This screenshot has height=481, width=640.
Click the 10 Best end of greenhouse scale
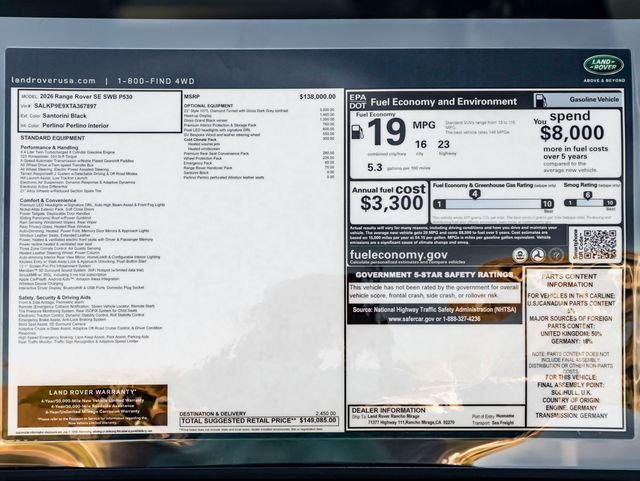547,203
